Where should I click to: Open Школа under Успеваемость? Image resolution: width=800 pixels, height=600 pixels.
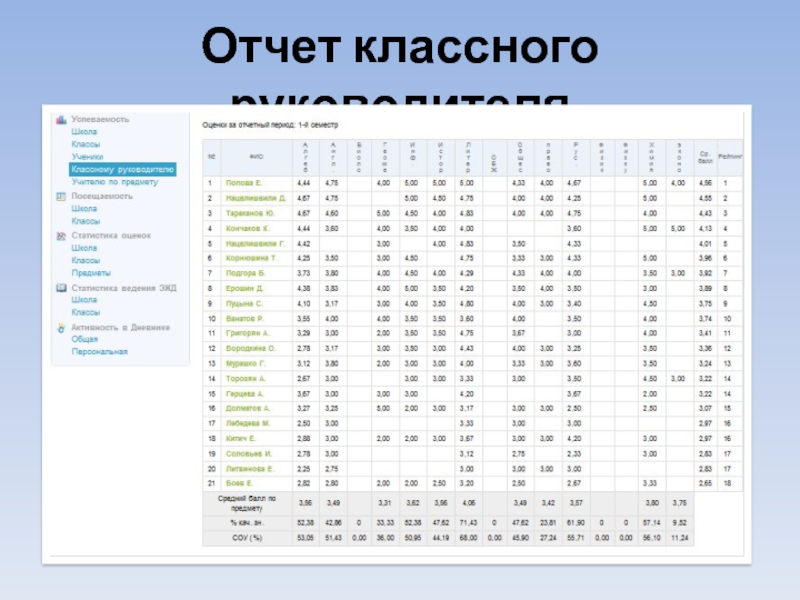(x=84, y=132)
